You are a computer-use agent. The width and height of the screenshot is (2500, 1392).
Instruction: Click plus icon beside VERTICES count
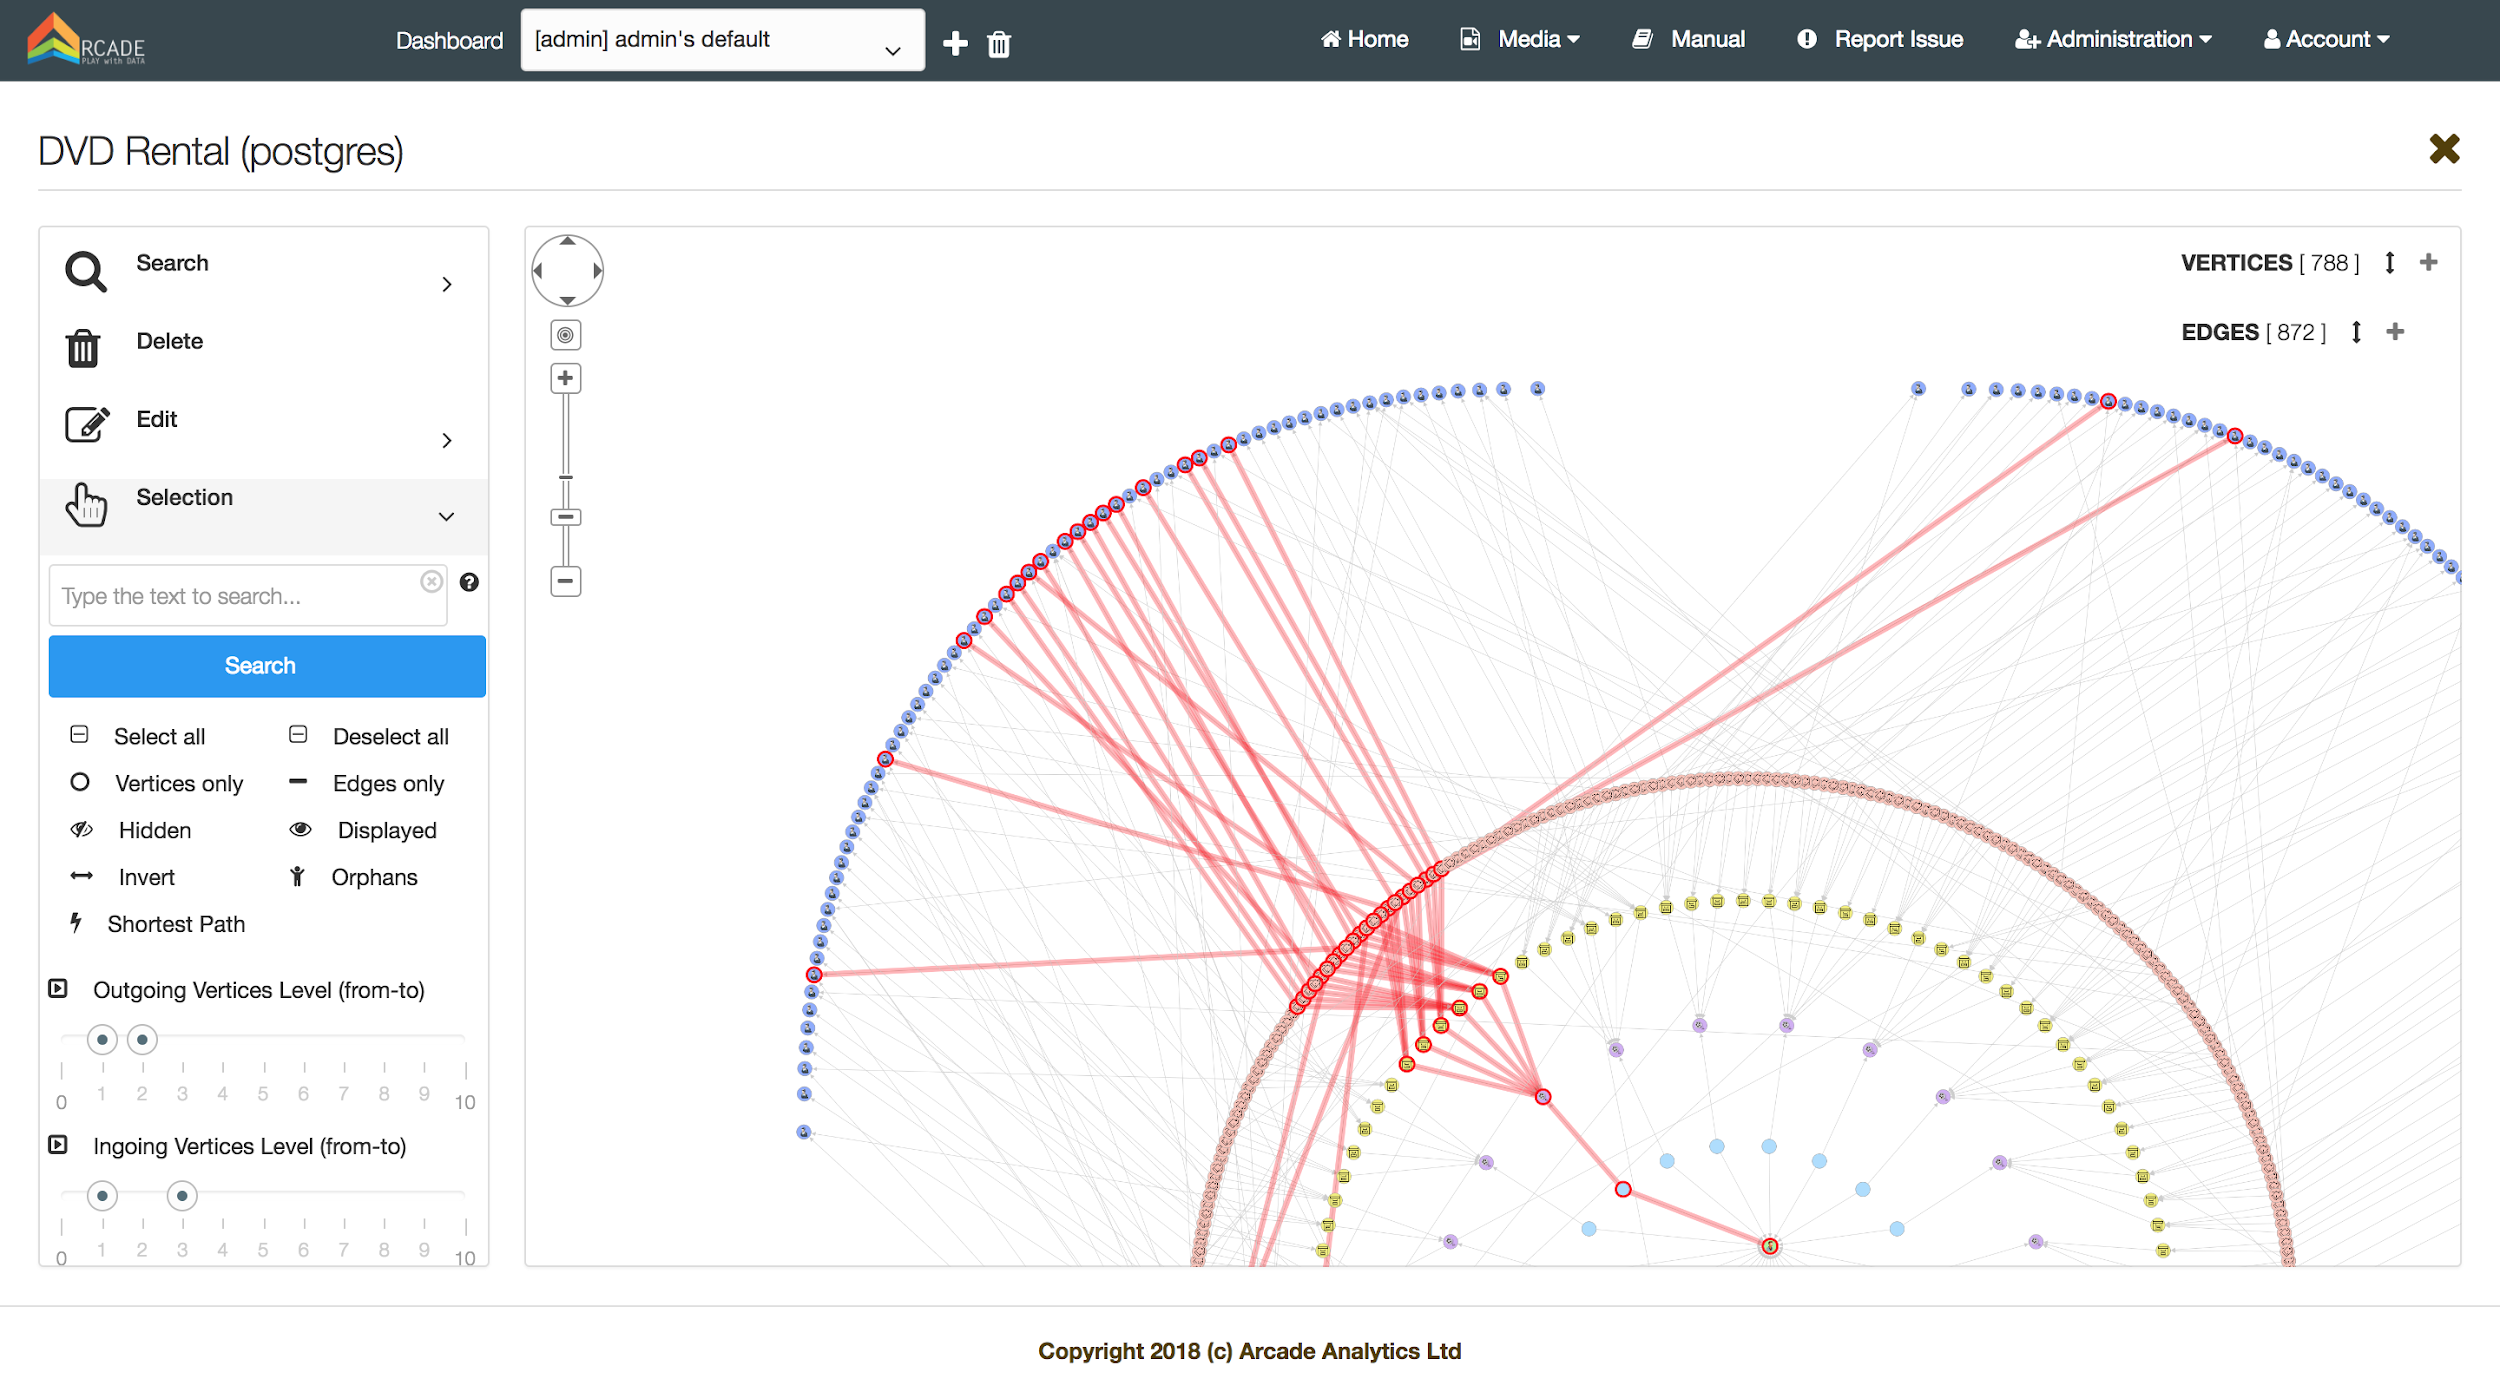2428,262
